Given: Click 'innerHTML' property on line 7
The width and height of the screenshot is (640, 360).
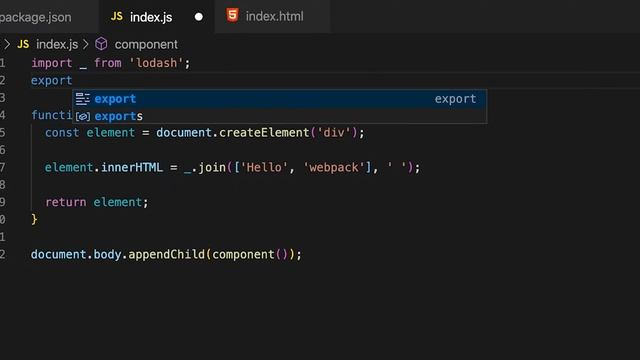Looking at the screenshot, I should (132, 167).
